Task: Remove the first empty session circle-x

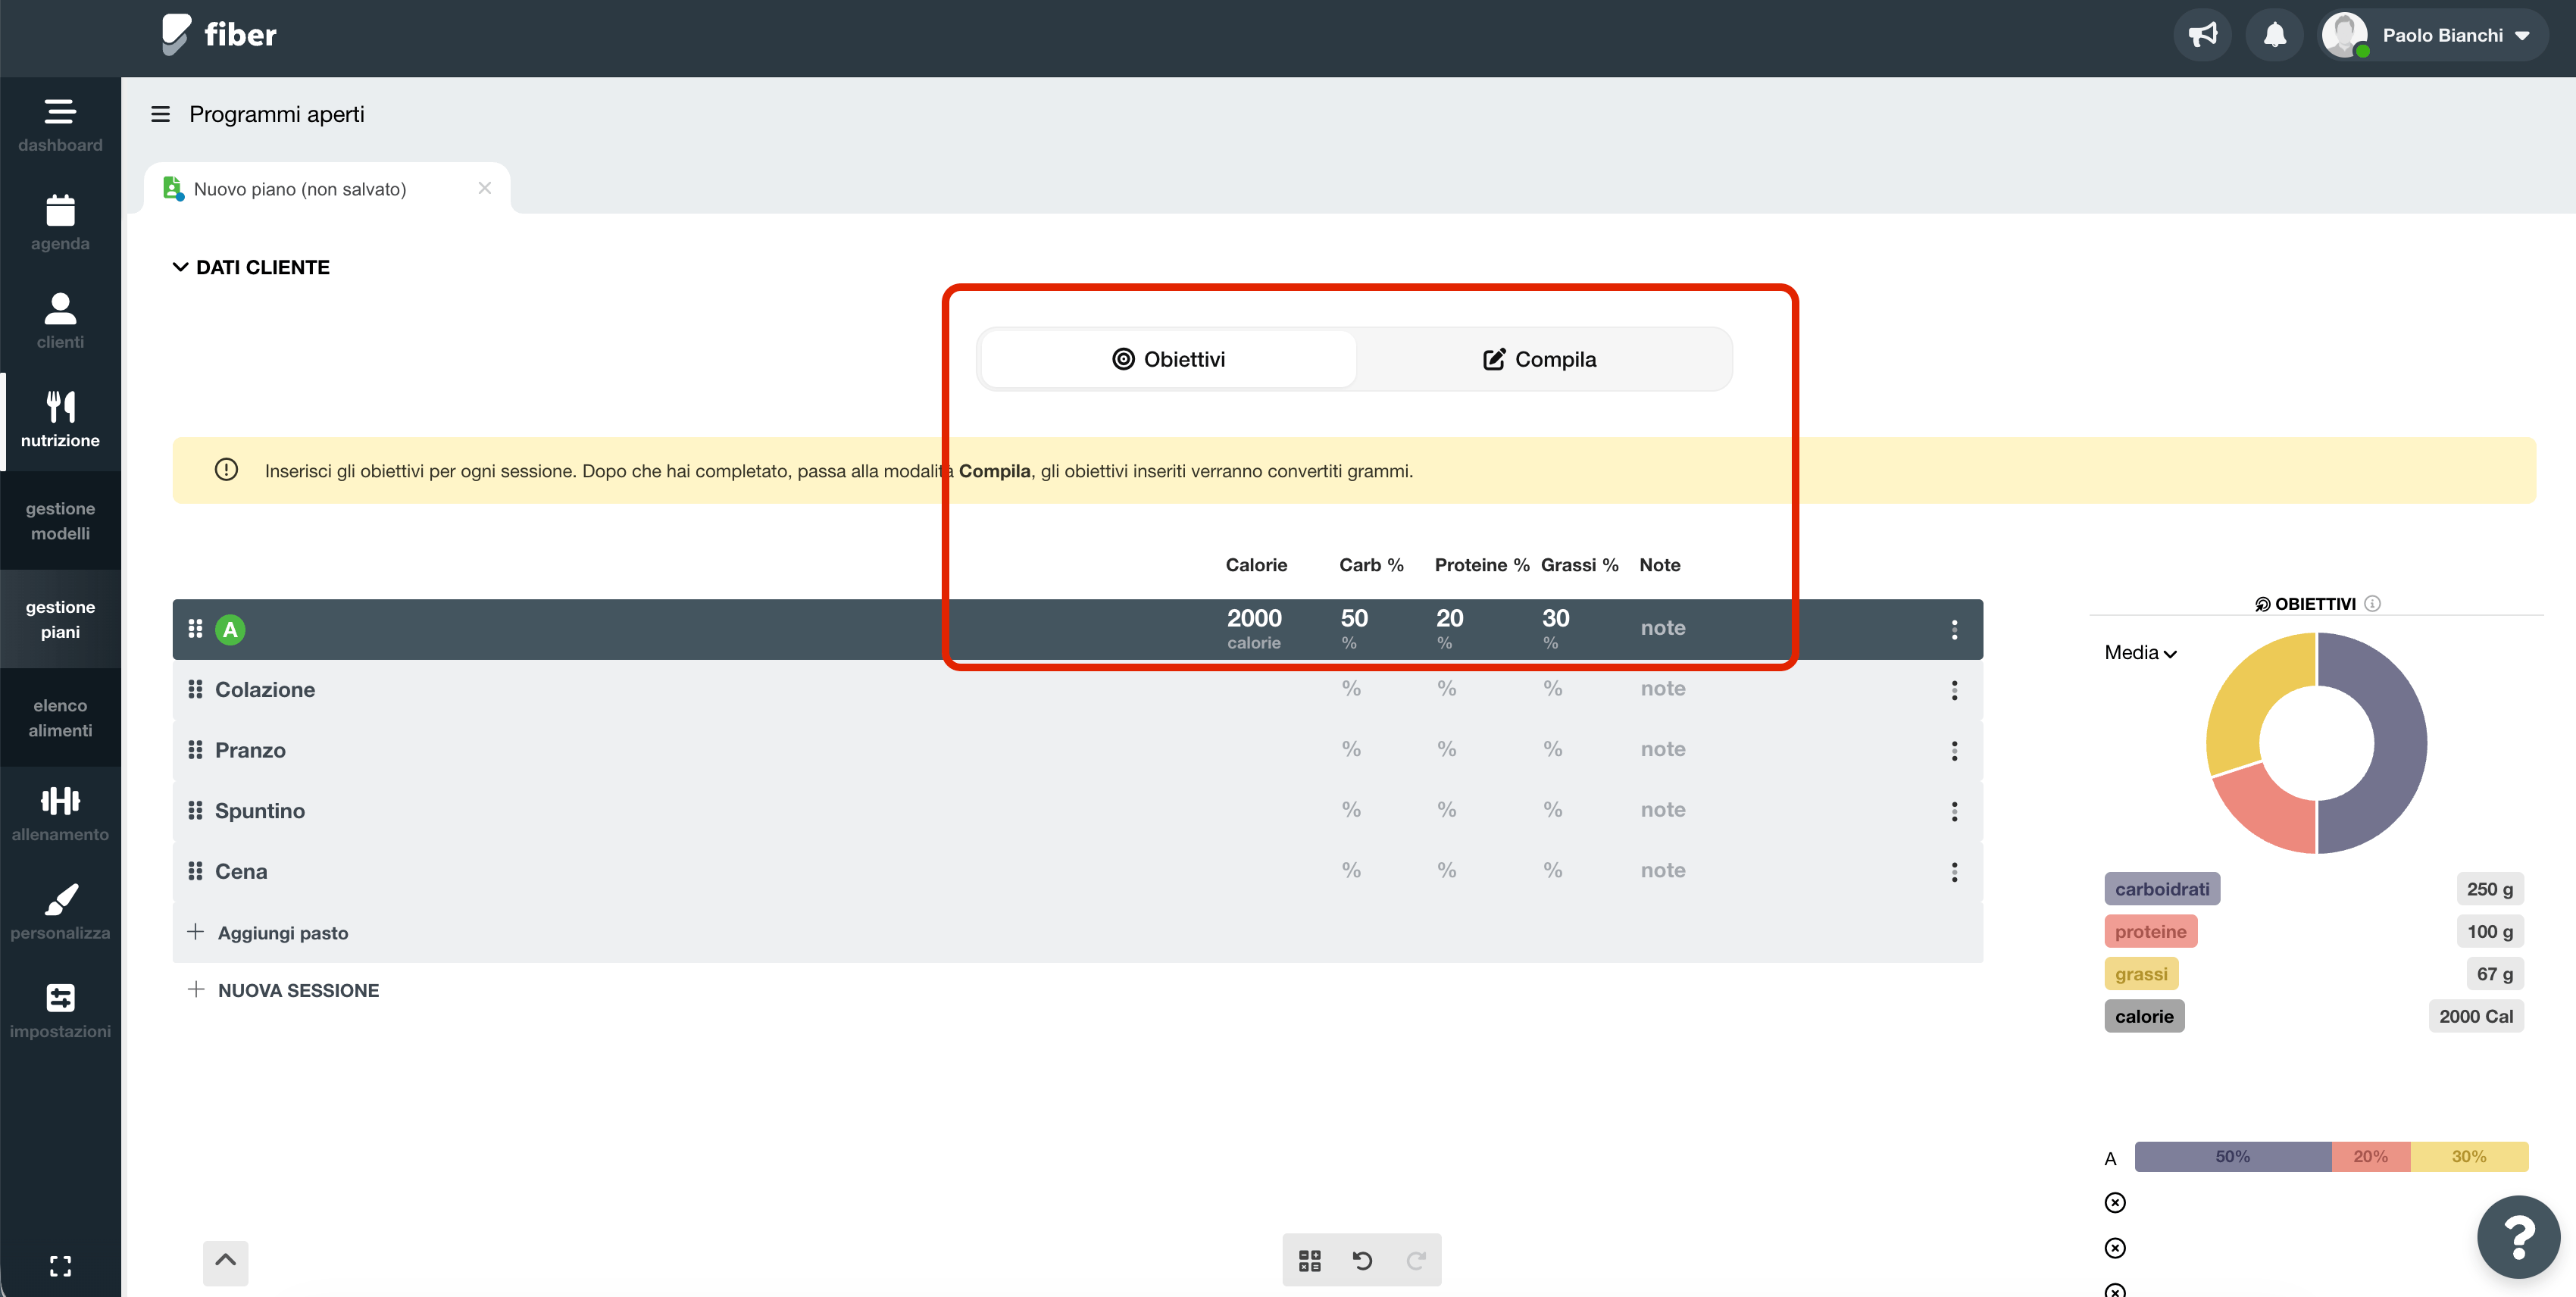Action: click(x=2115, y=1202)
